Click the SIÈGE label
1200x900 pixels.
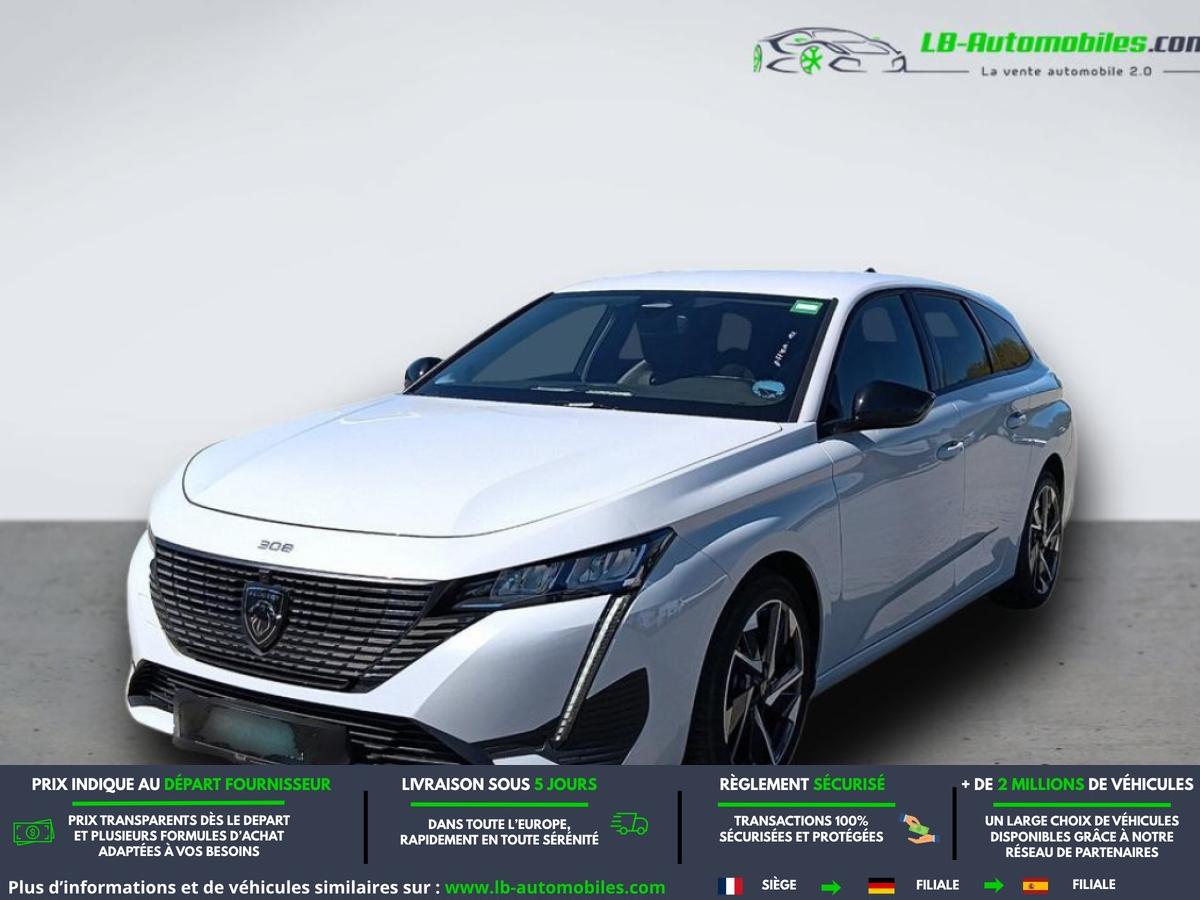tap(779, 885)
